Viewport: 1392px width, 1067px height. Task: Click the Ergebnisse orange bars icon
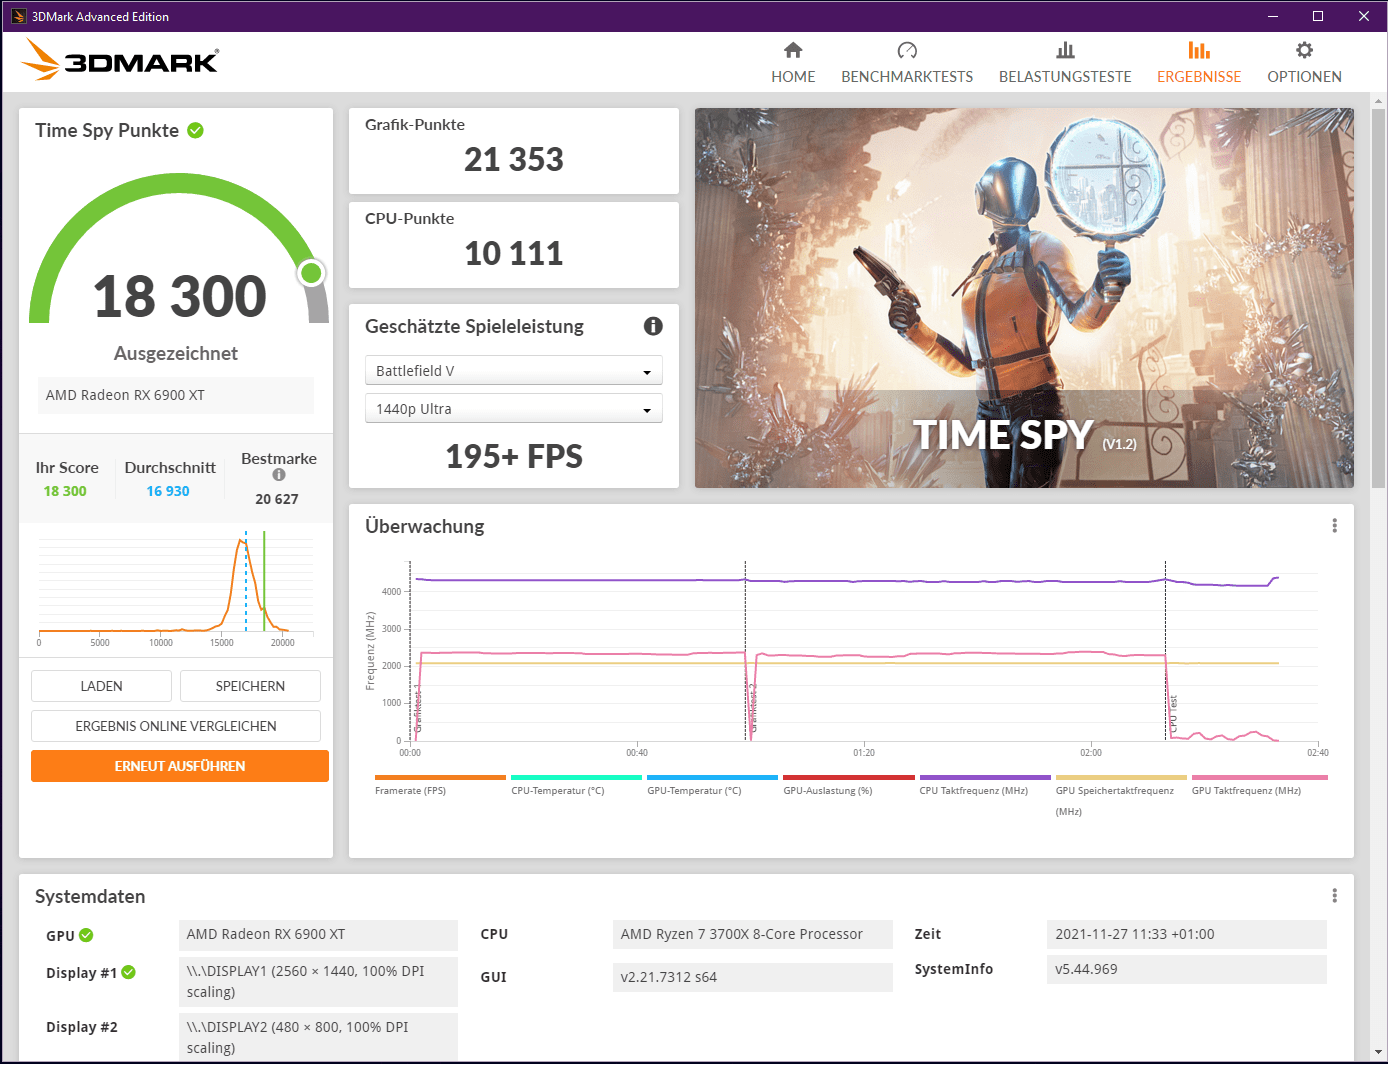[x=1199, y=50]
